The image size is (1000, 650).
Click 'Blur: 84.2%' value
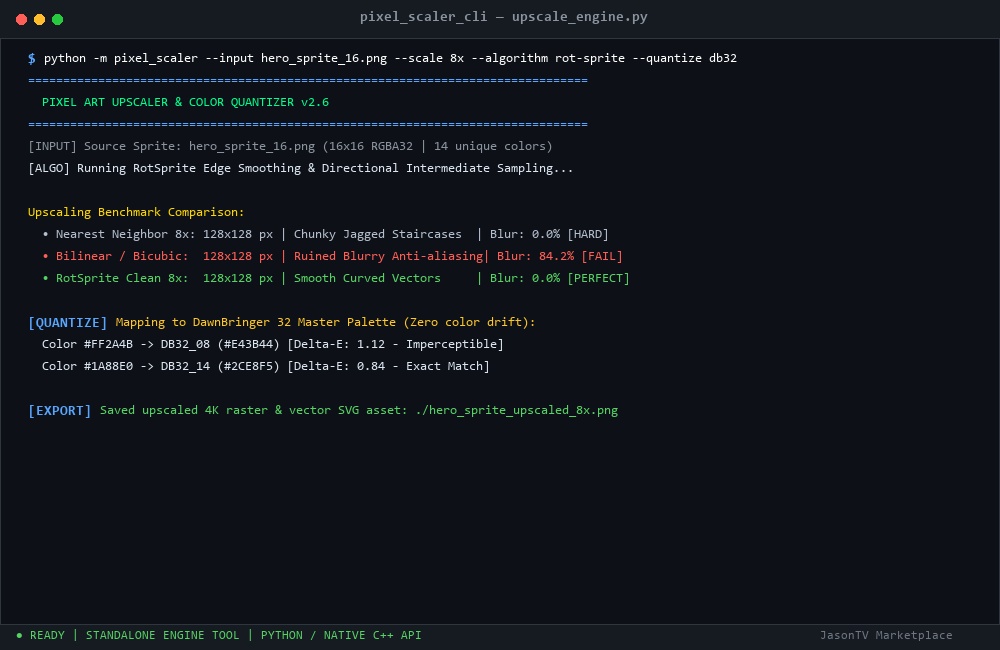[x=535, y=256]
